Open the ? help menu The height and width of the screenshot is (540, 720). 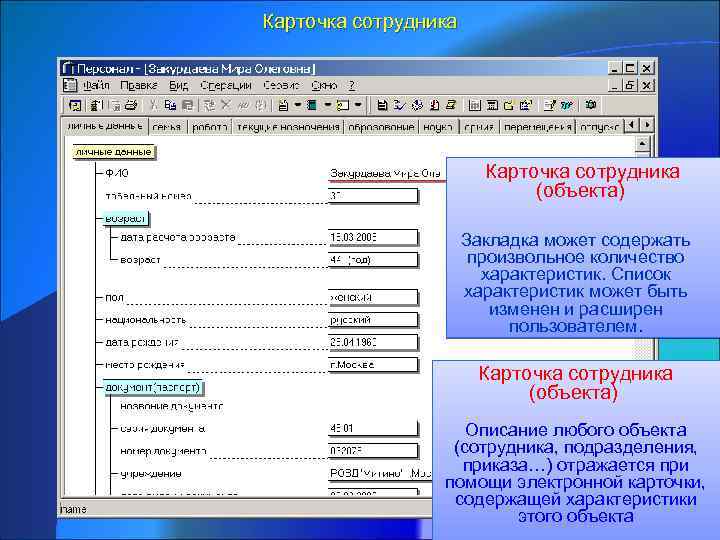[x=352, y=85]
